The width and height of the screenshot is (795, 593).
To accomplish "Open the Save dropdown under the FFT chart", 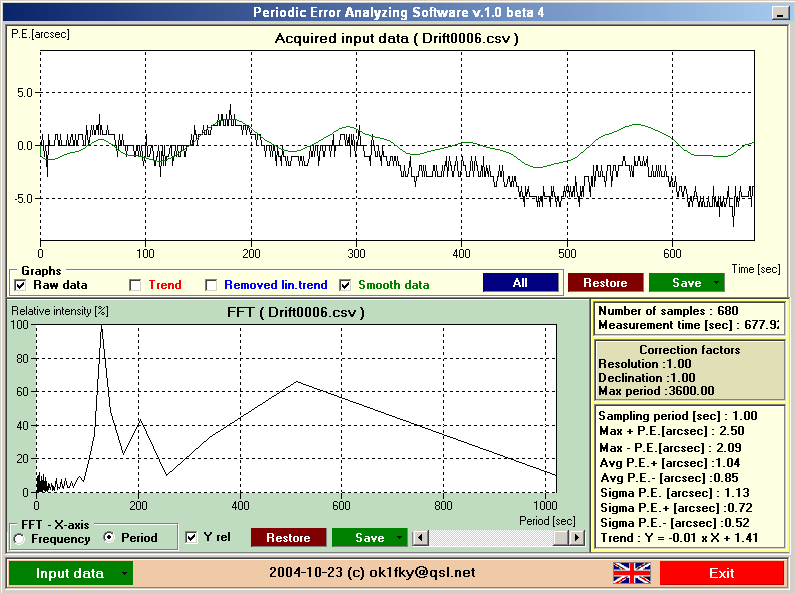I will (x=399, y=539).
